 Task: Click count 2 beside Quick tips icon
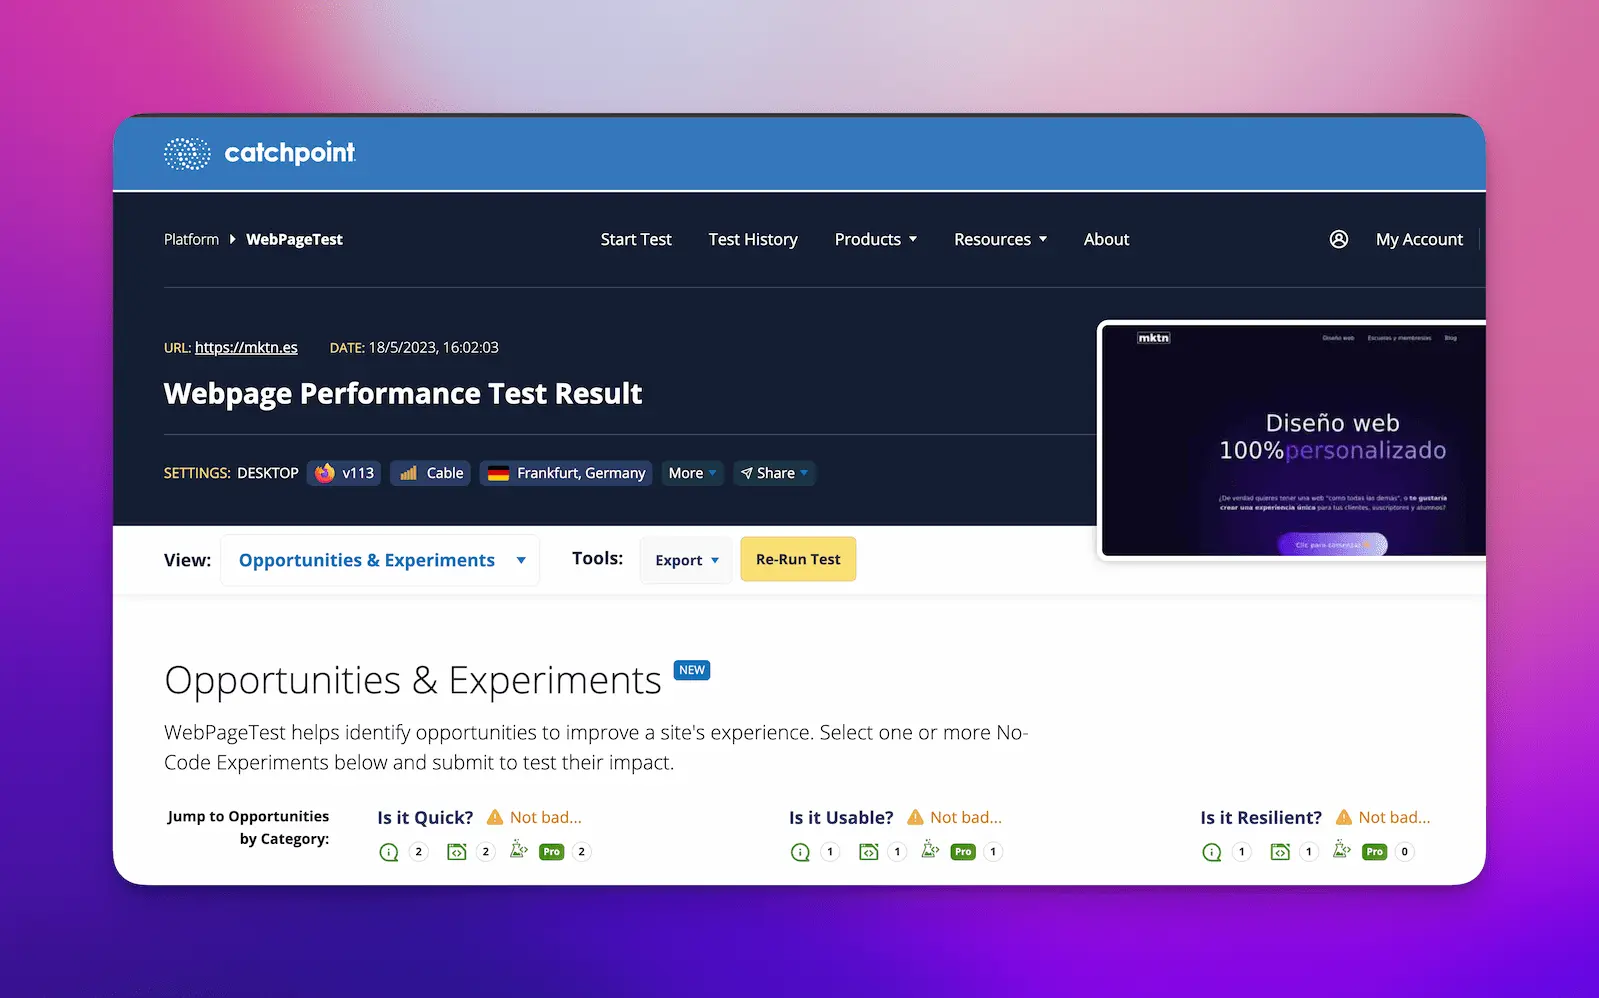click(x=419, y=852)
